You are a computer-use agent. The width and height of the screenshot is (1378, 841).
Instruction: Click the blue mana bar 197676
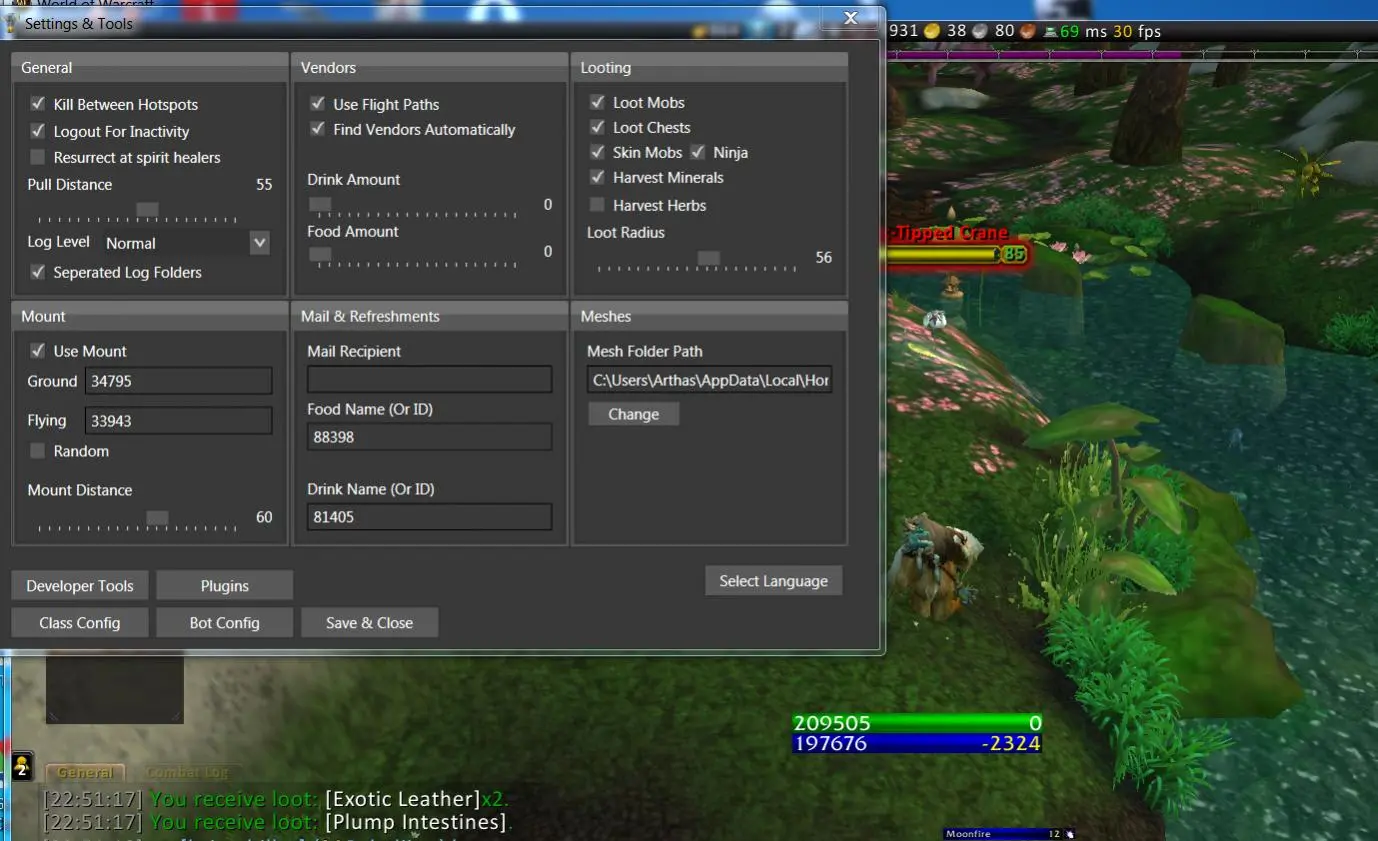pyautogui.click(x=917, y=743)
